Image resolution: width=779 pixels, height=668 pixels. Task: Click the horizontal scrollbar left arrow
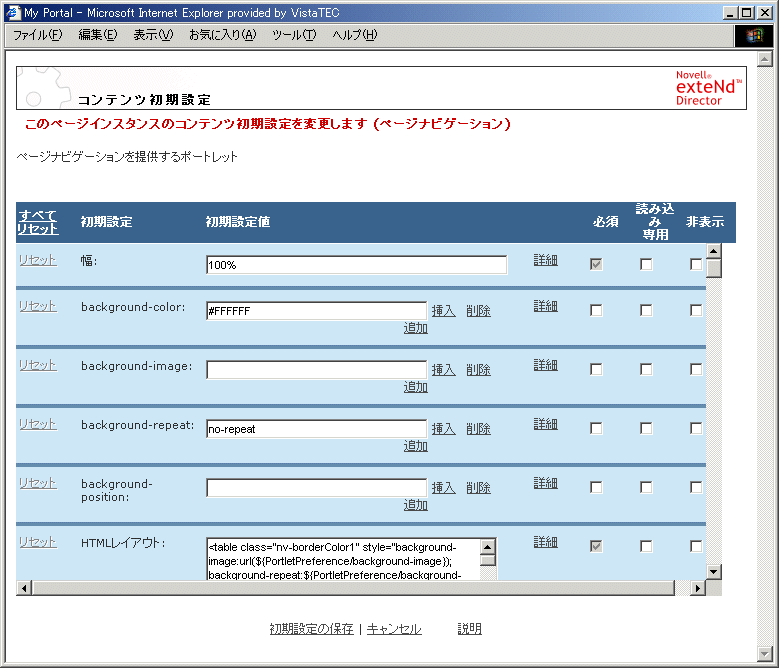pos(24,588)
